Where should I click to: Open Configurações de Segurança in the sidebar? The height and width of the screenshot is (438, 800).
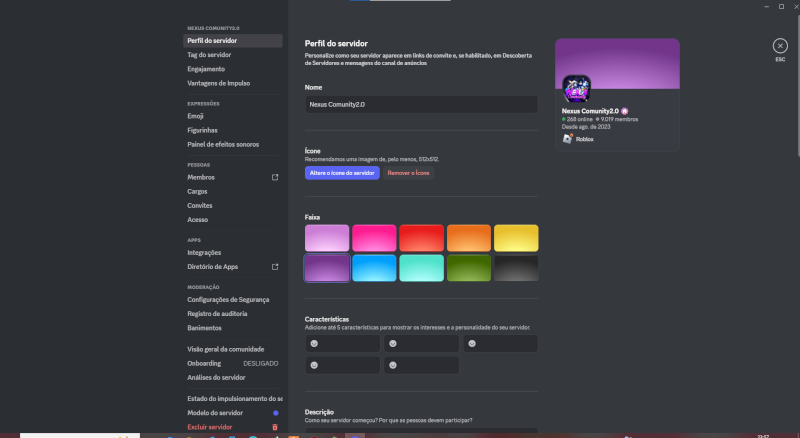coord(231,299)
